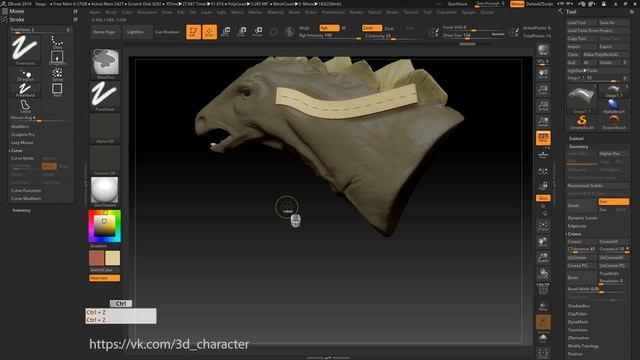Click the Move view icon in right shelf
Viewport: 640px width, 360px height.
point(543,242)
